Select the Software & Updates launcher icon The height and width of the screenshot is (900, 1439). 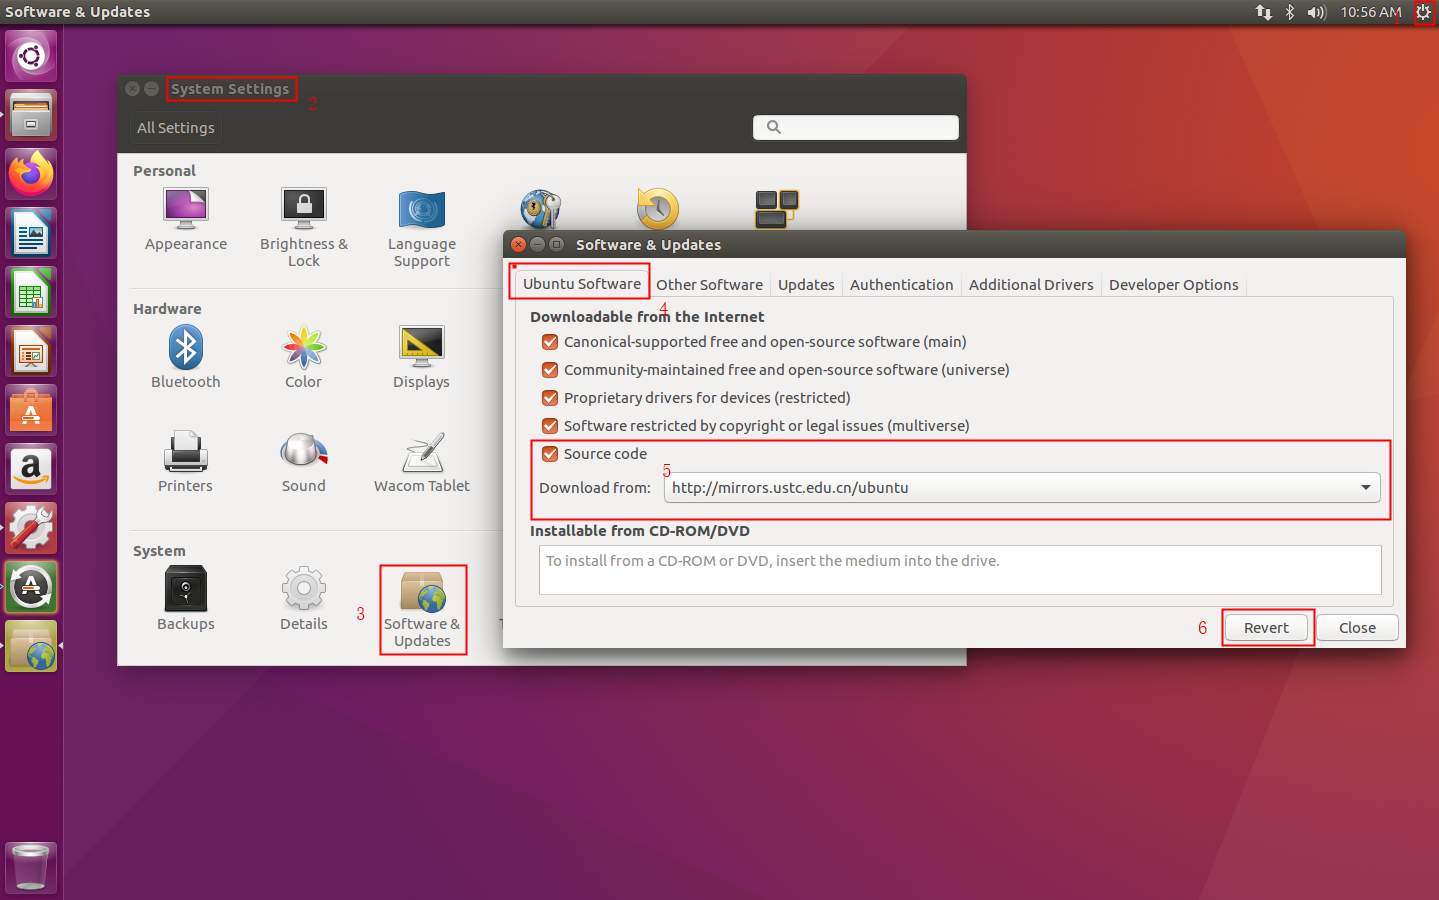[31, 646]
